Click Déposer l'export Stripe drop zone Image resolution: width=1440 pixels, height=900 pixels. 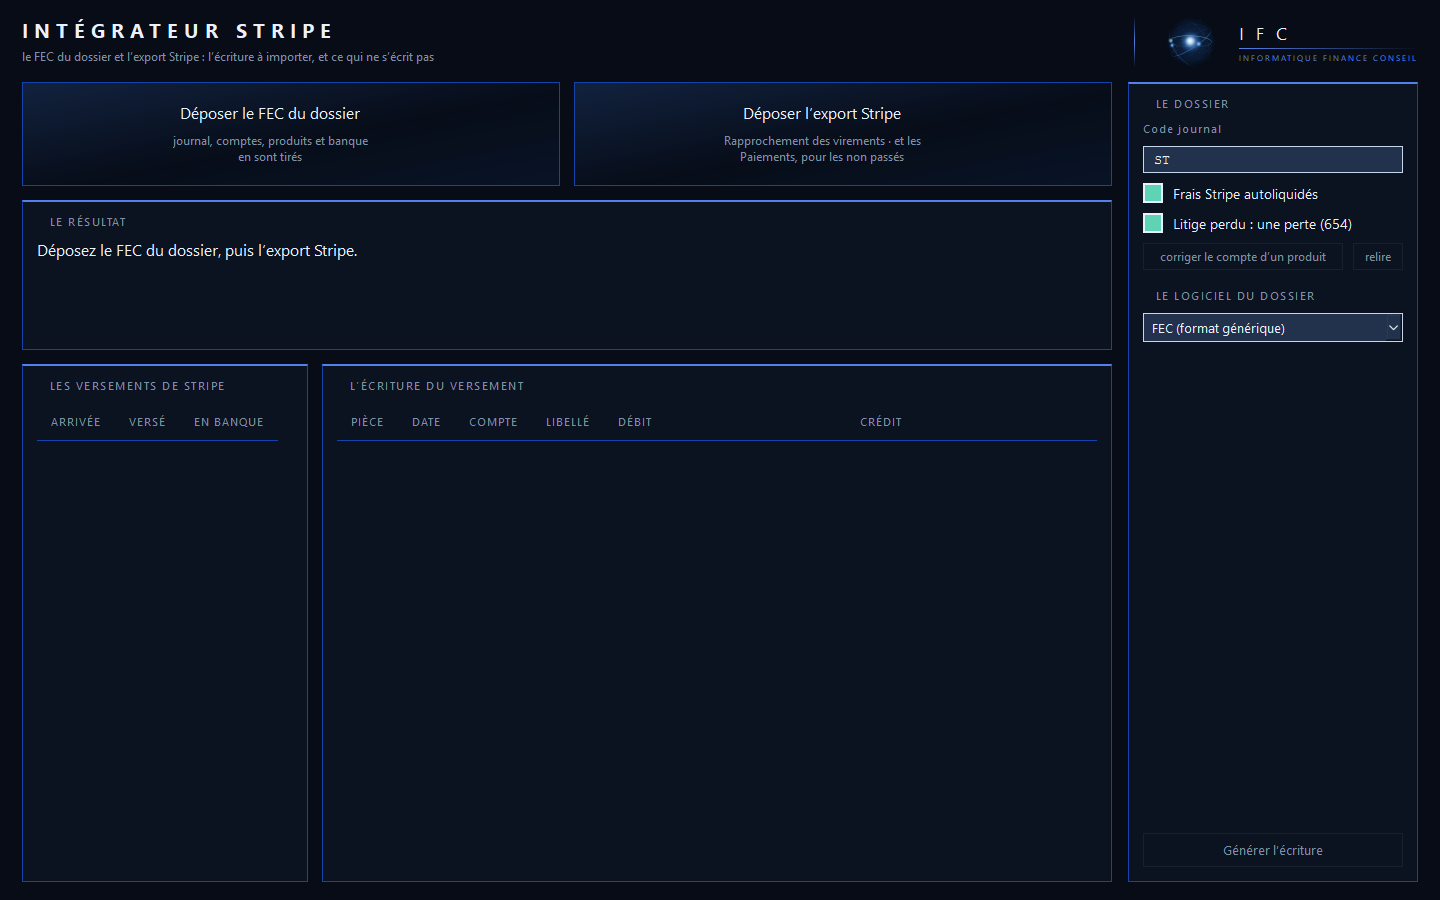click(x=843, y=134)
